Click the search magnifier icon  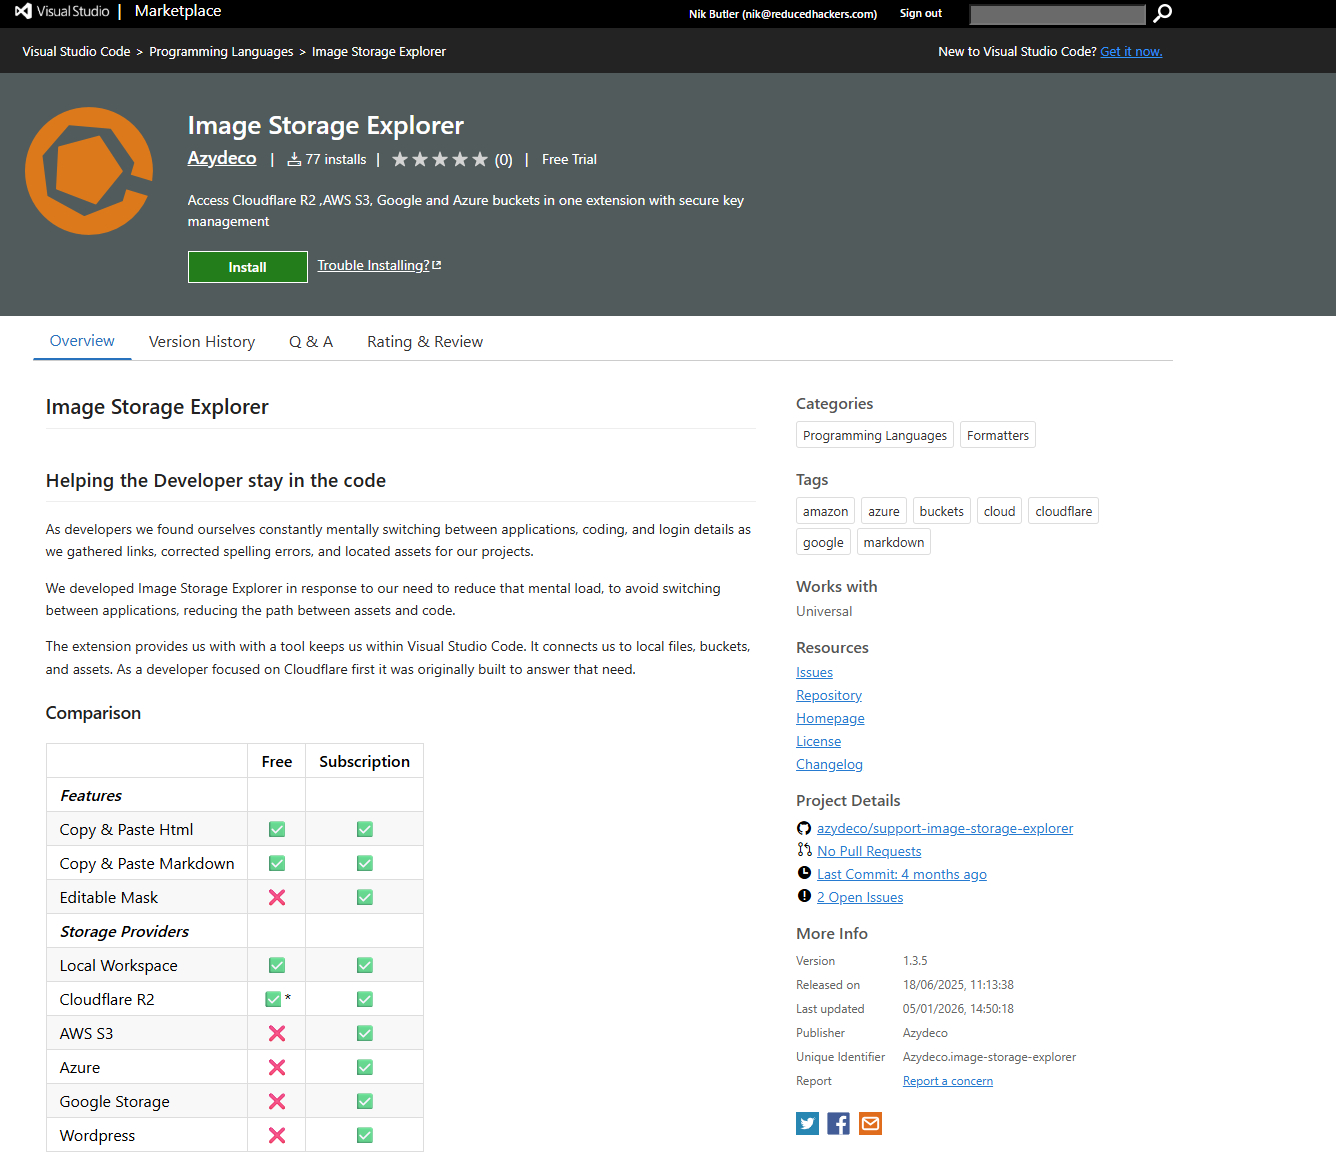1162,13
